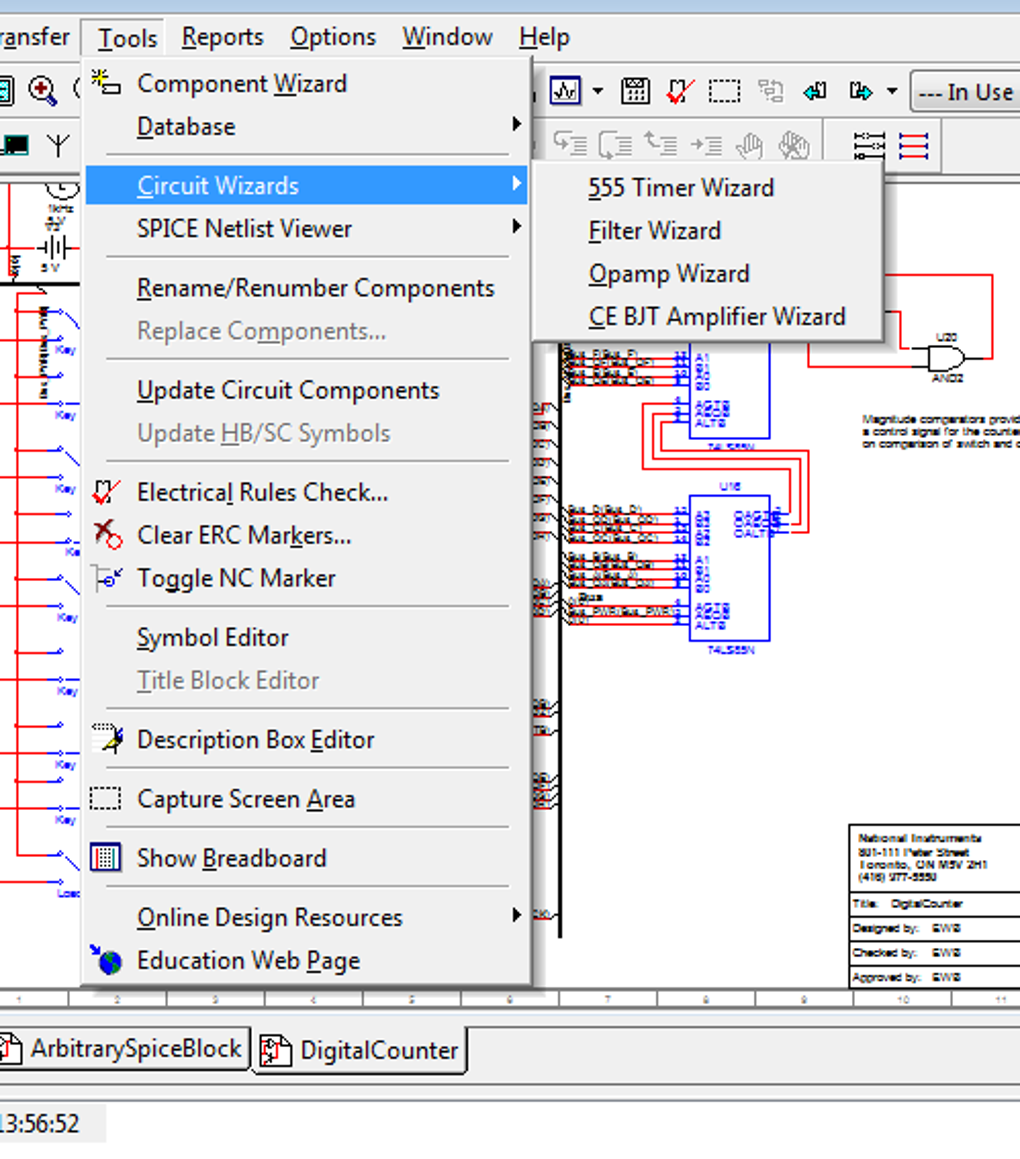Open the Reports menu

click(222, 38)
